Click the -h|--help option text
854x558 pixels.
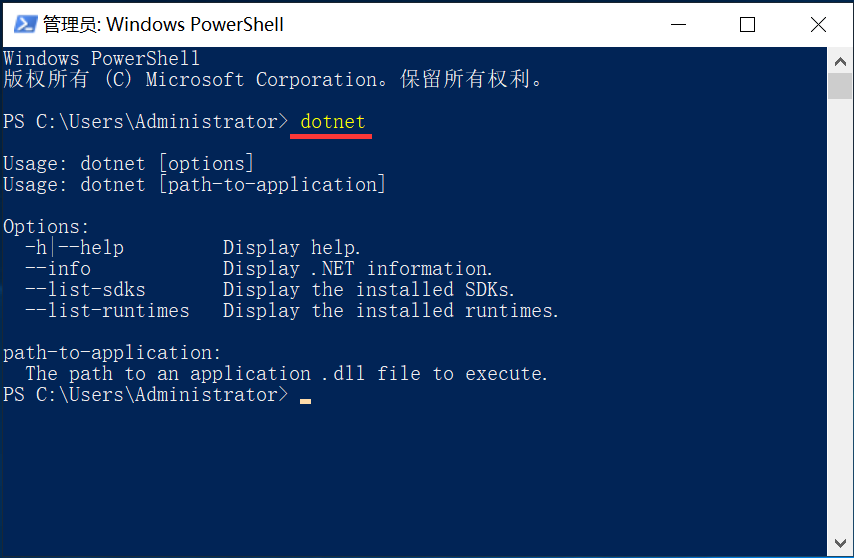(75, 248)
